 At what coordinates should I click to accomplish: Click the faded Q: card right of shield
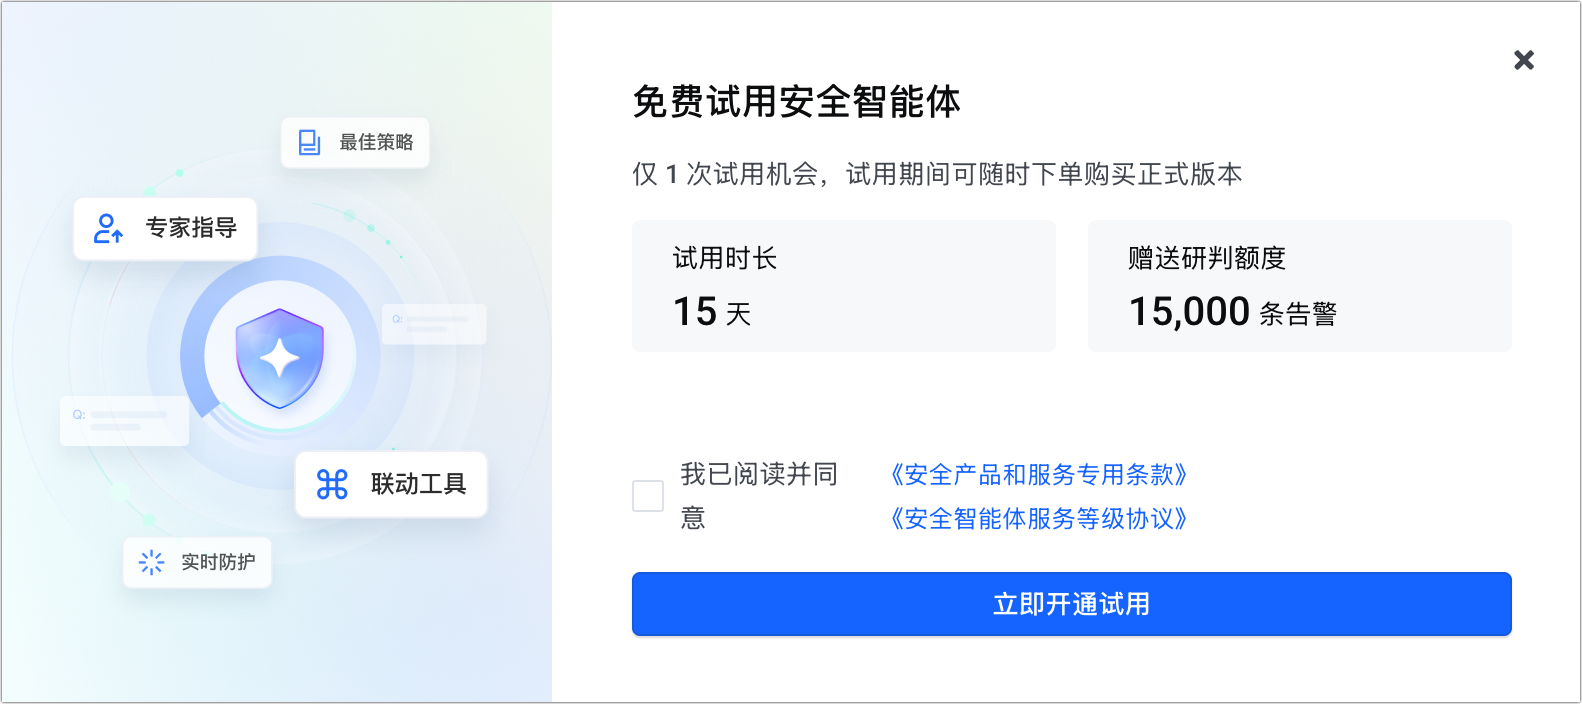click(x=434, y=324)
